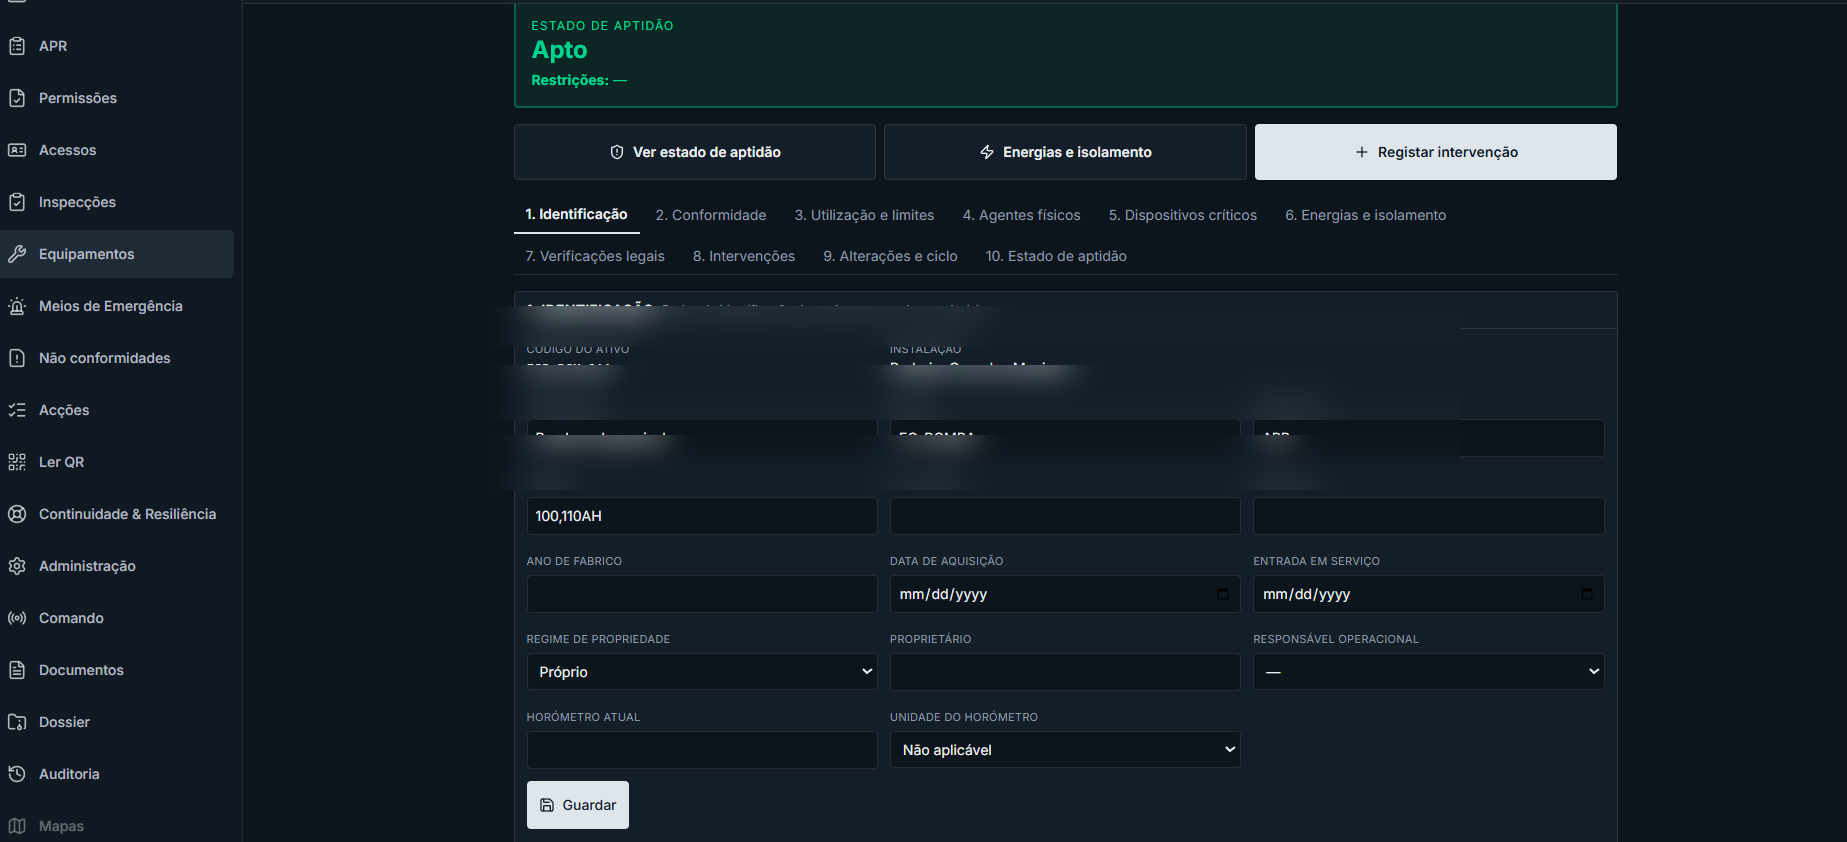Click field containing 100,110AH
The width and height of the screenshot is (1847, 842).
tap(702, 516)
